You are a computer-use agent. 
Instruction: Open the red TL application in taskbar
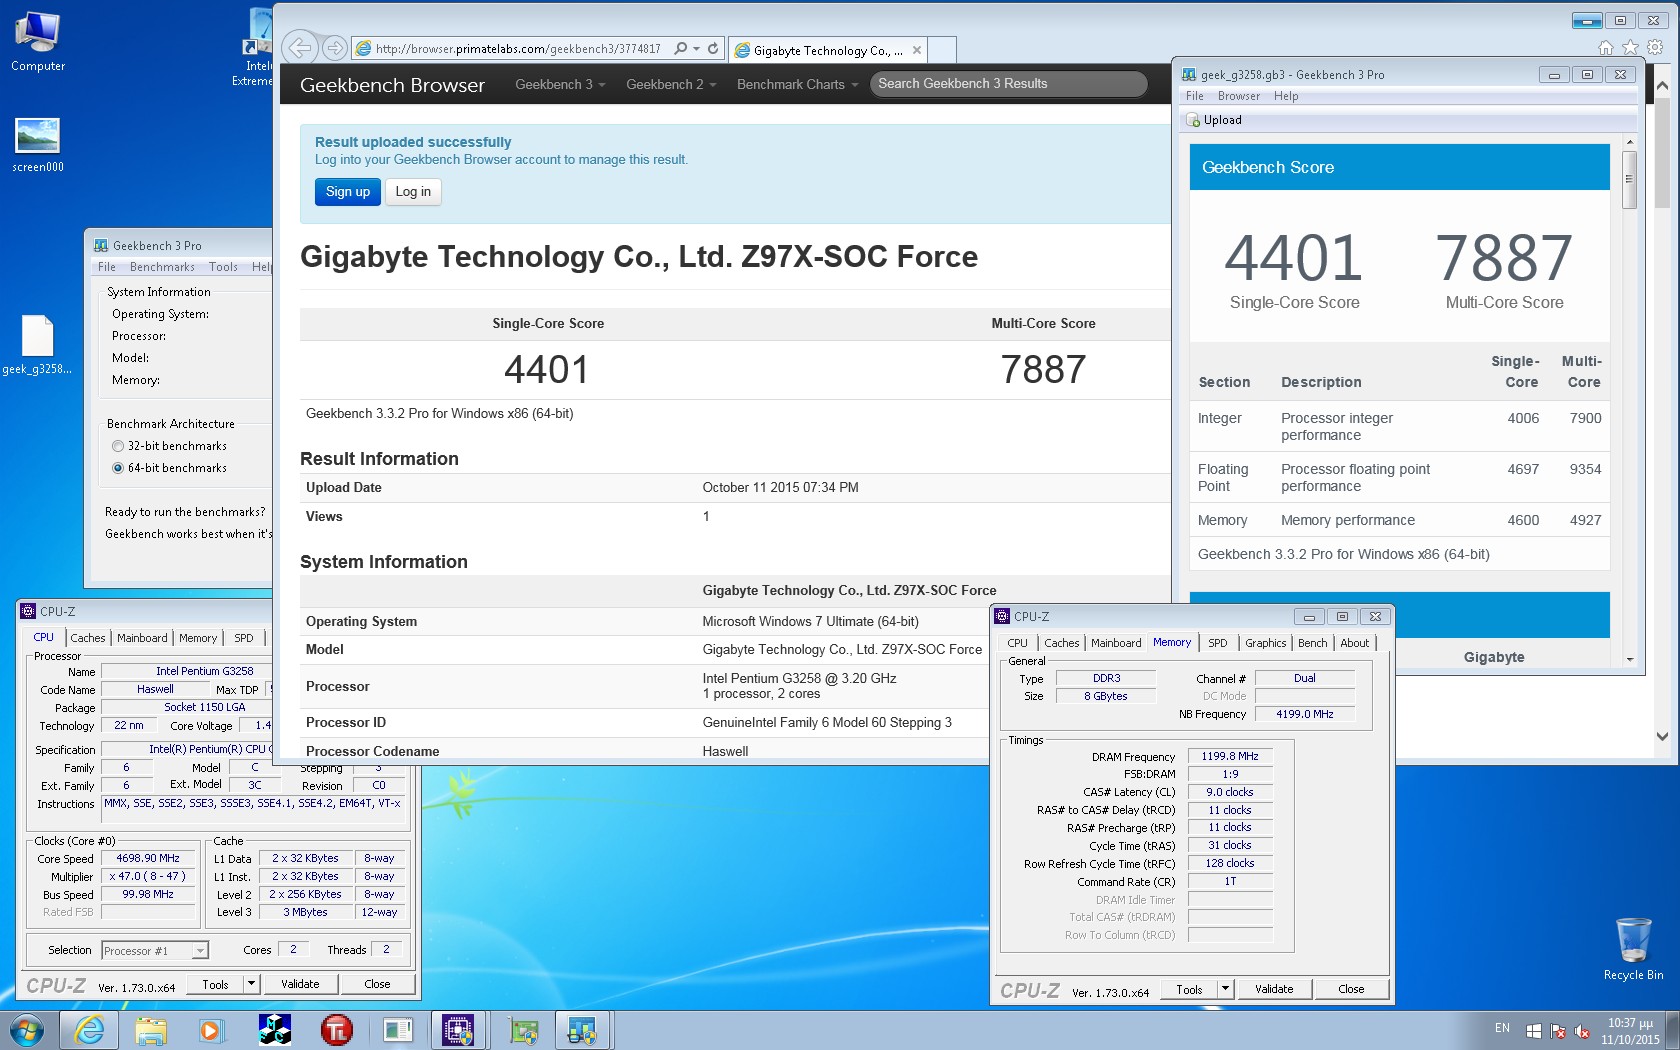(x=336, y=1030)
